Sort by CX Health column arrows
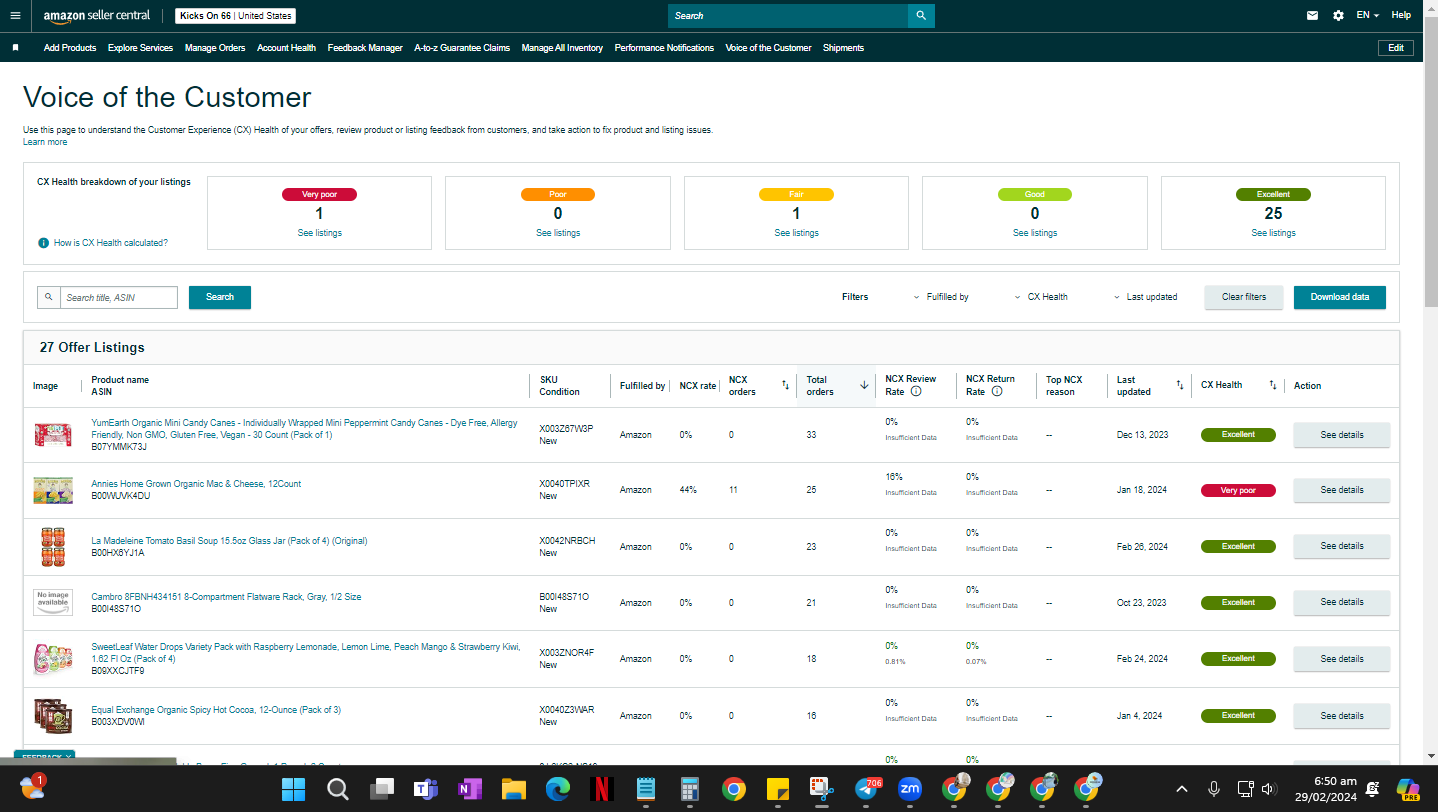1438x812 pixels. (1273, 385)
